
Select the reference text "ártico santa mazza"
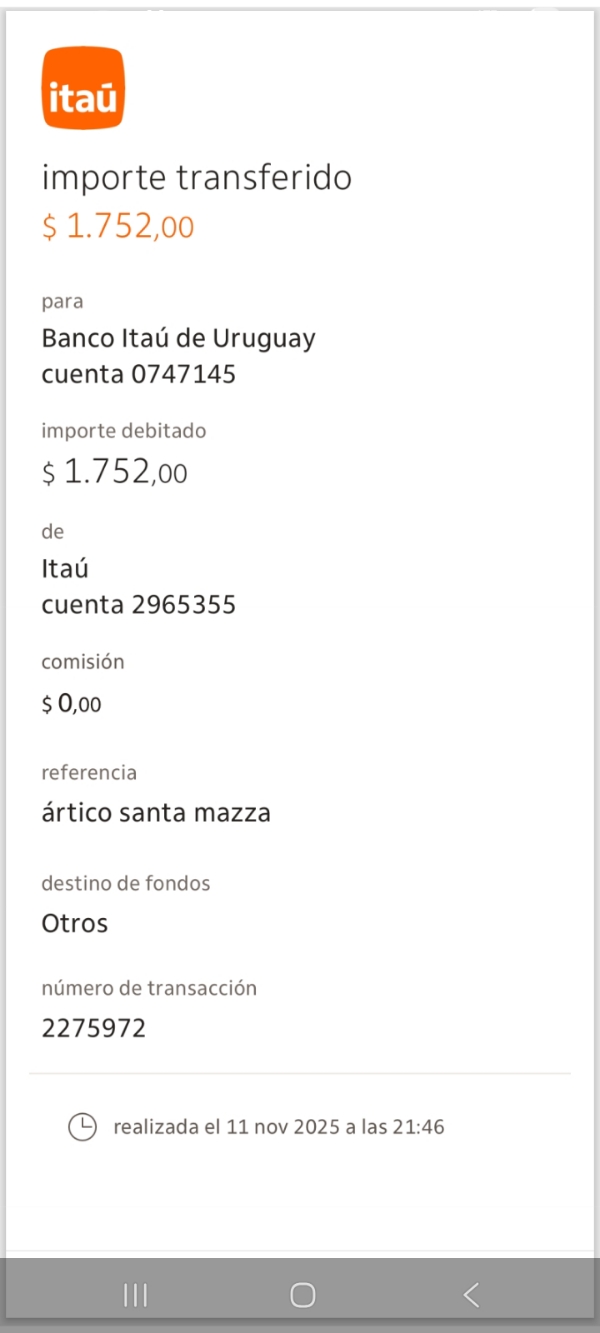coord(156,812)
